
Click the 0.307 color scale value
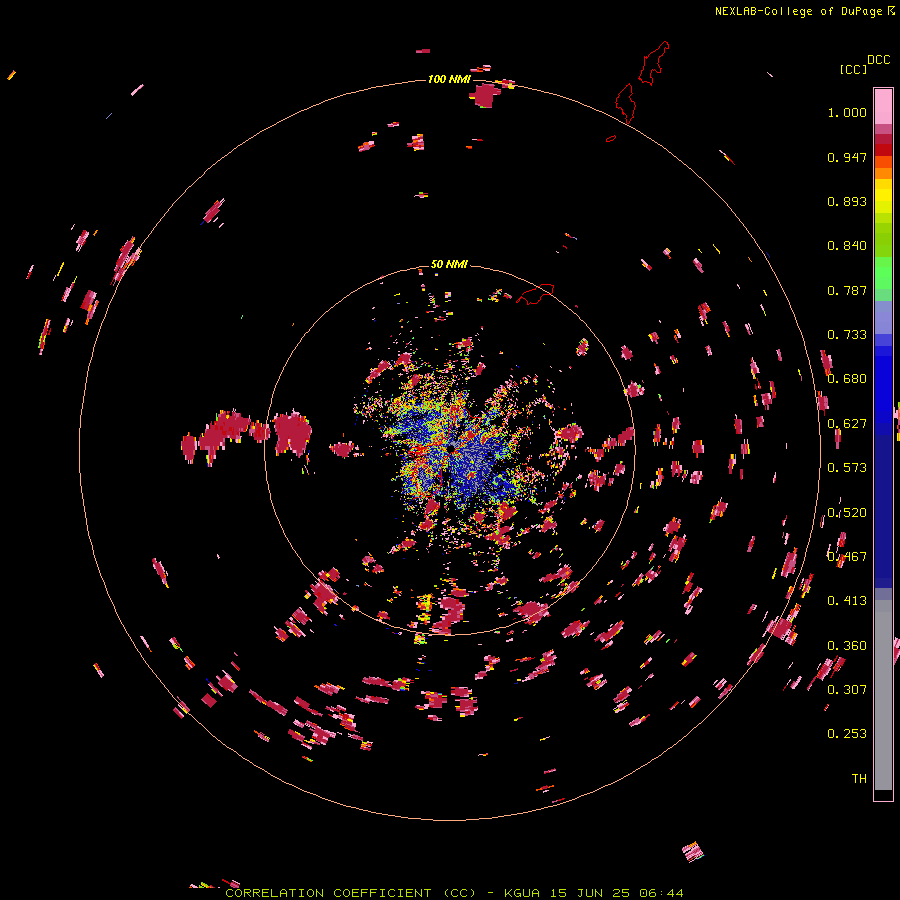coord(847,689)
